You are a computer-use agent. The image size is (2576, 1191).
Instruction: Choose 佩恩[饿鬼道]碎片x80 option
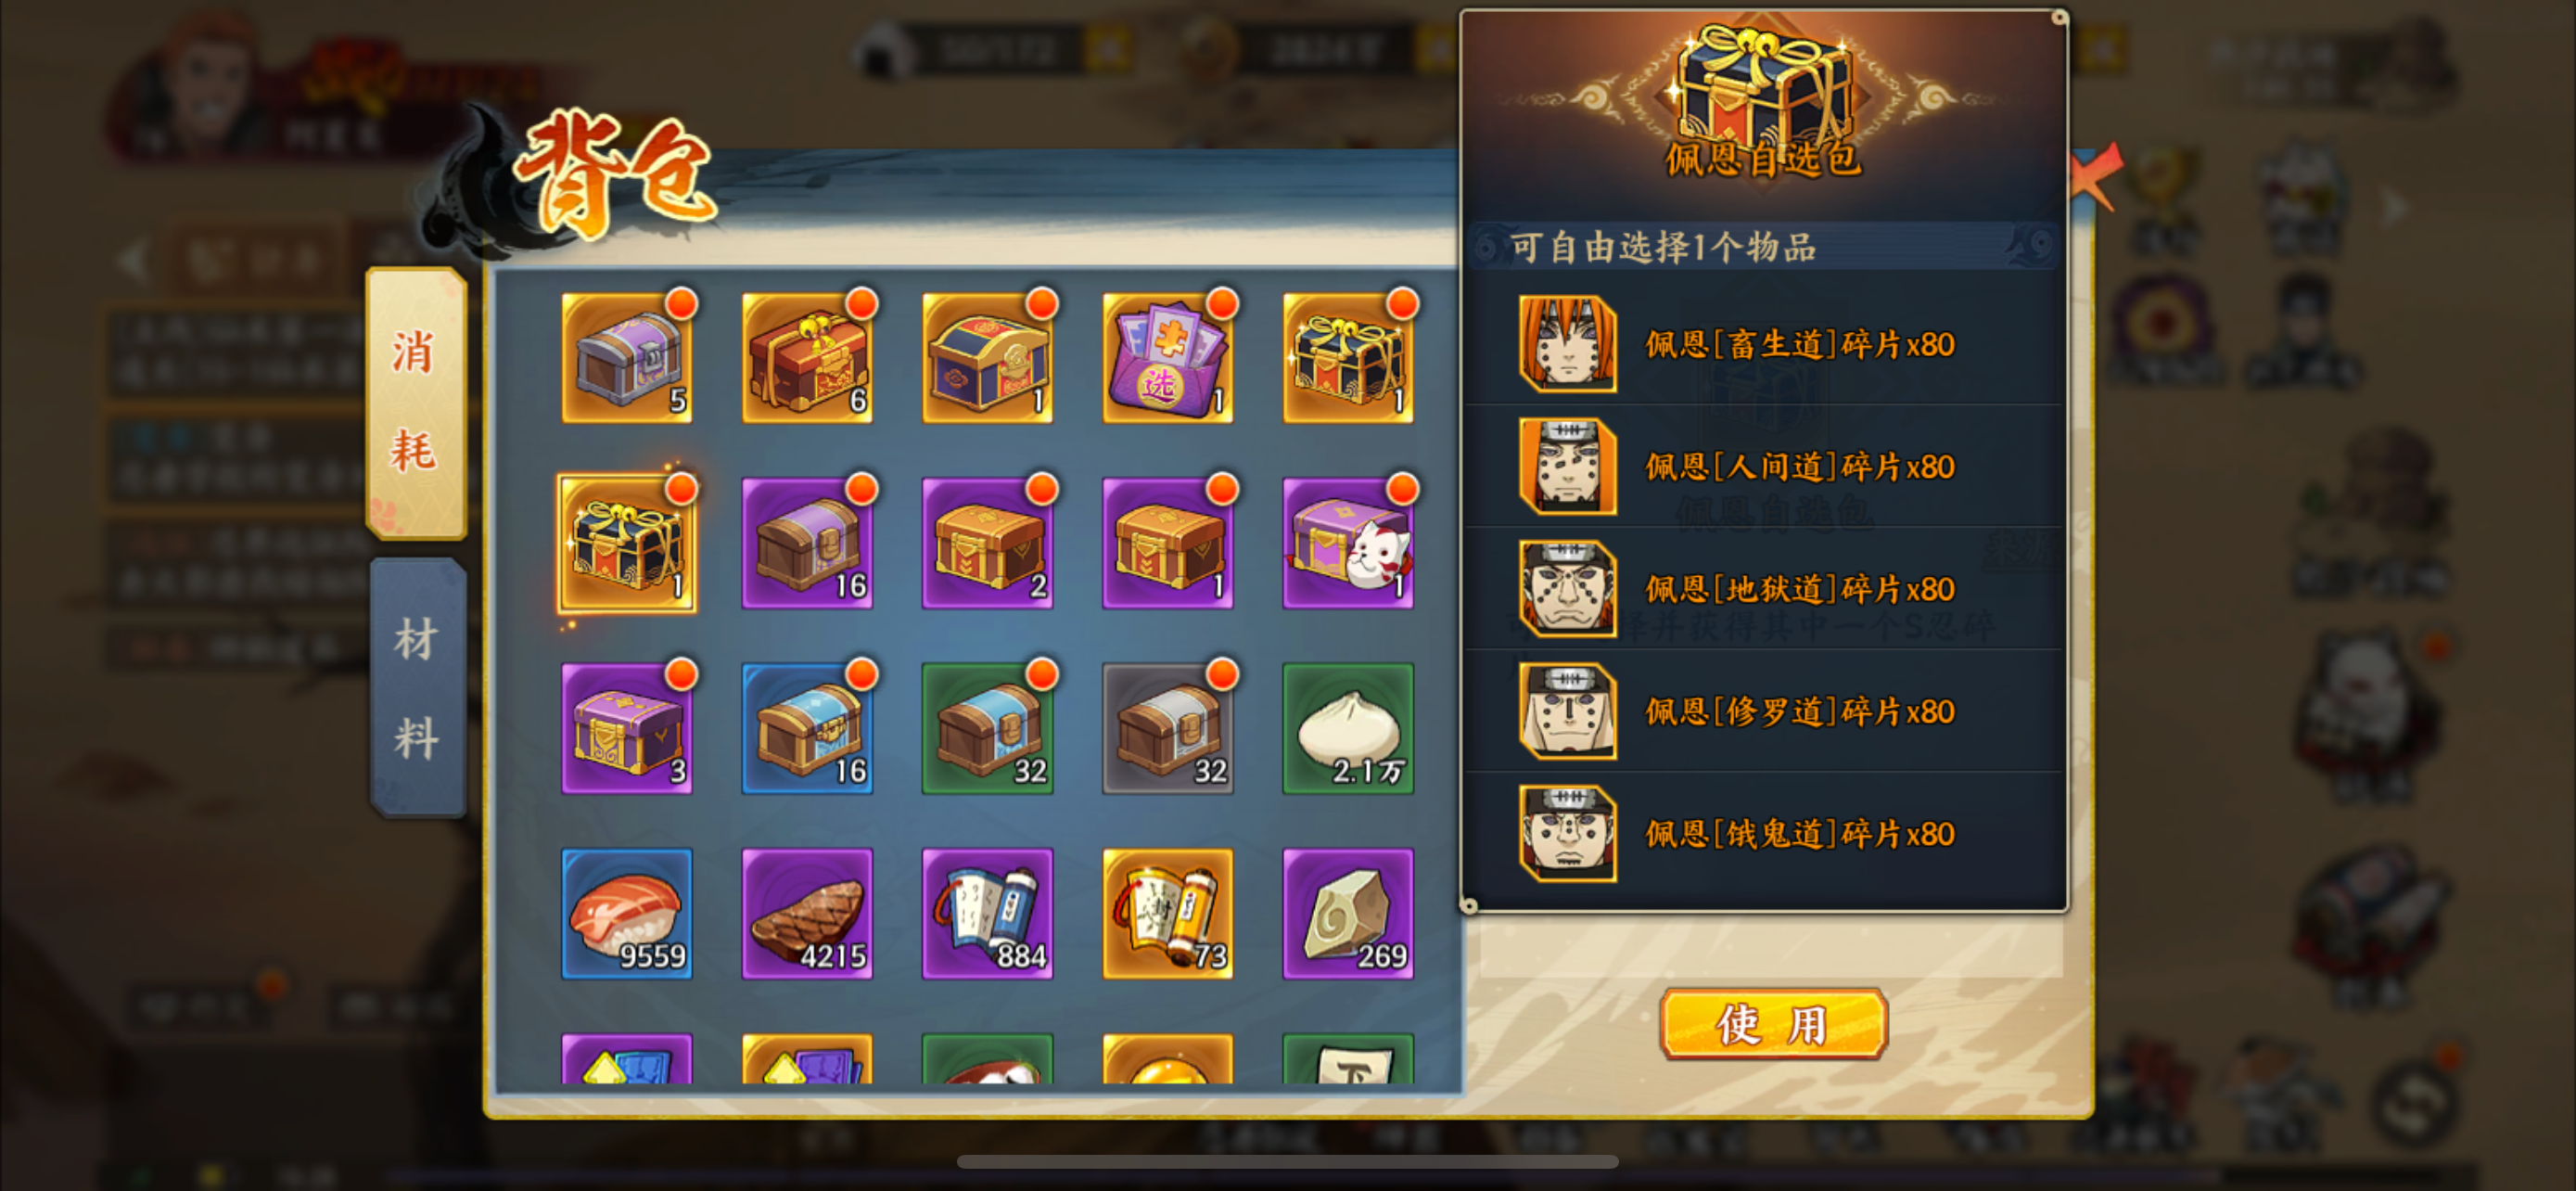pos(1762,832)
